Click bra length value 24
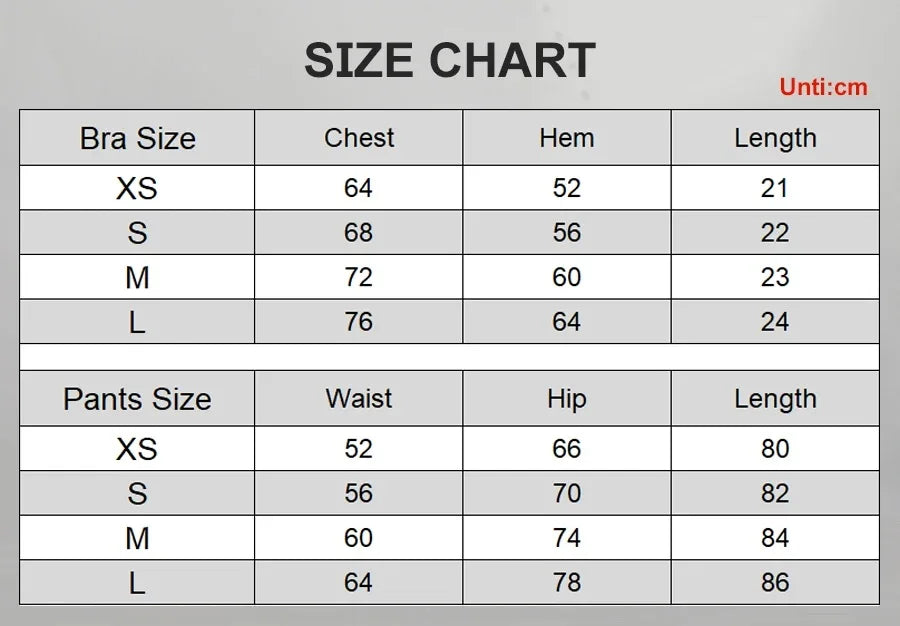Screen dimensions: 900x626 click(775, 322)
